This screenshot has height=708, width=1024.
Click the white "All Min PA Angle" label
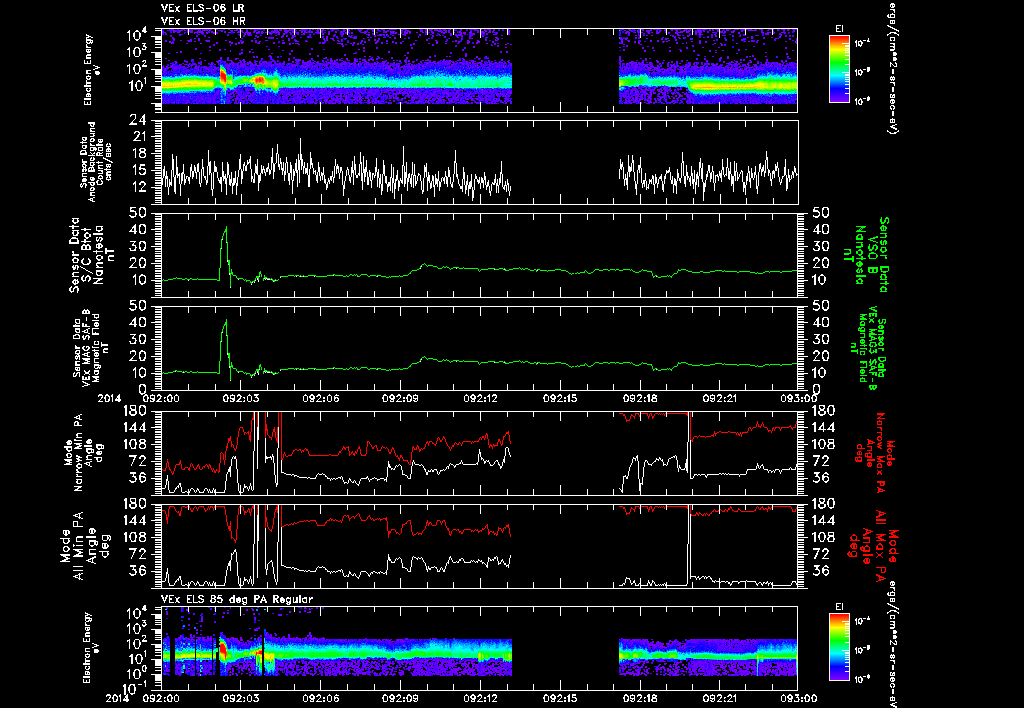[84, 545]
